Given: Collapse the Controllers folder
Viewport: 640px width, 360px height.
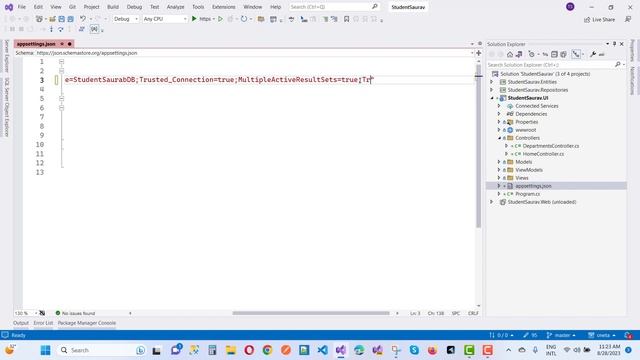Looking at the screenshot, I should click(x=499, y=138).
